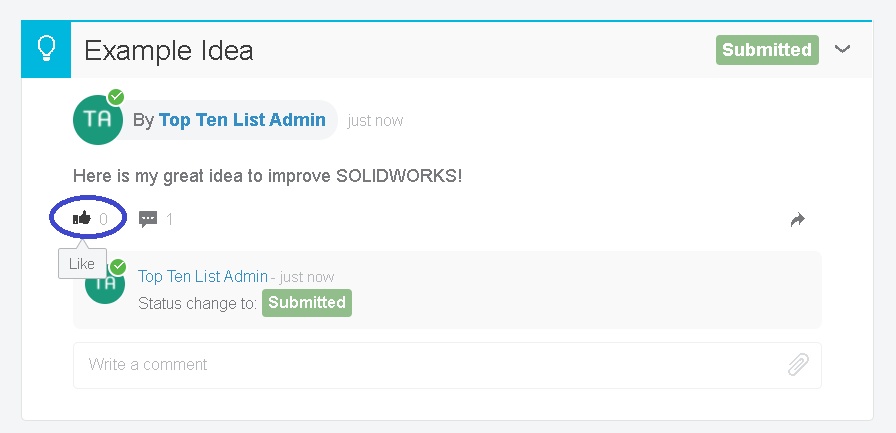896x433 pixels.
Task: Click the comment count number 1
Action: click(170, 219)
